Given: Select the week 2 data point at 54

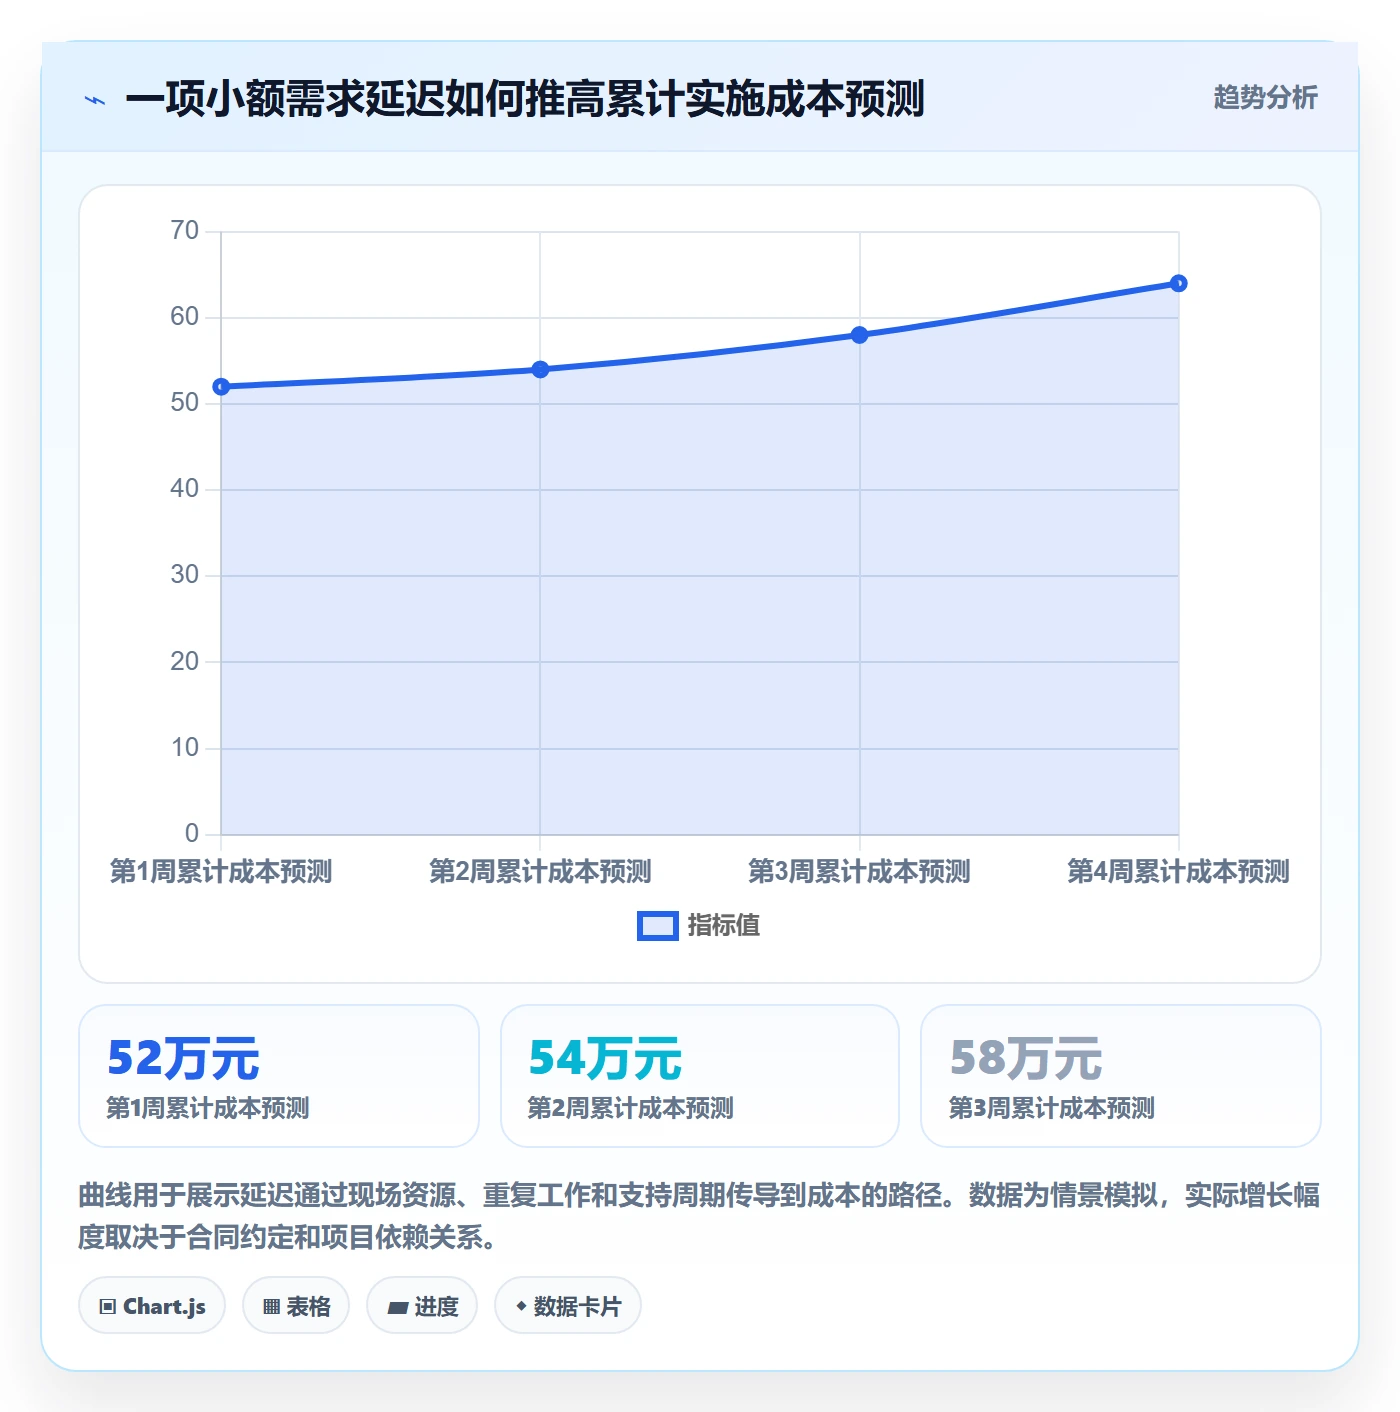Looking at the screenshot, I should (540, 370).
